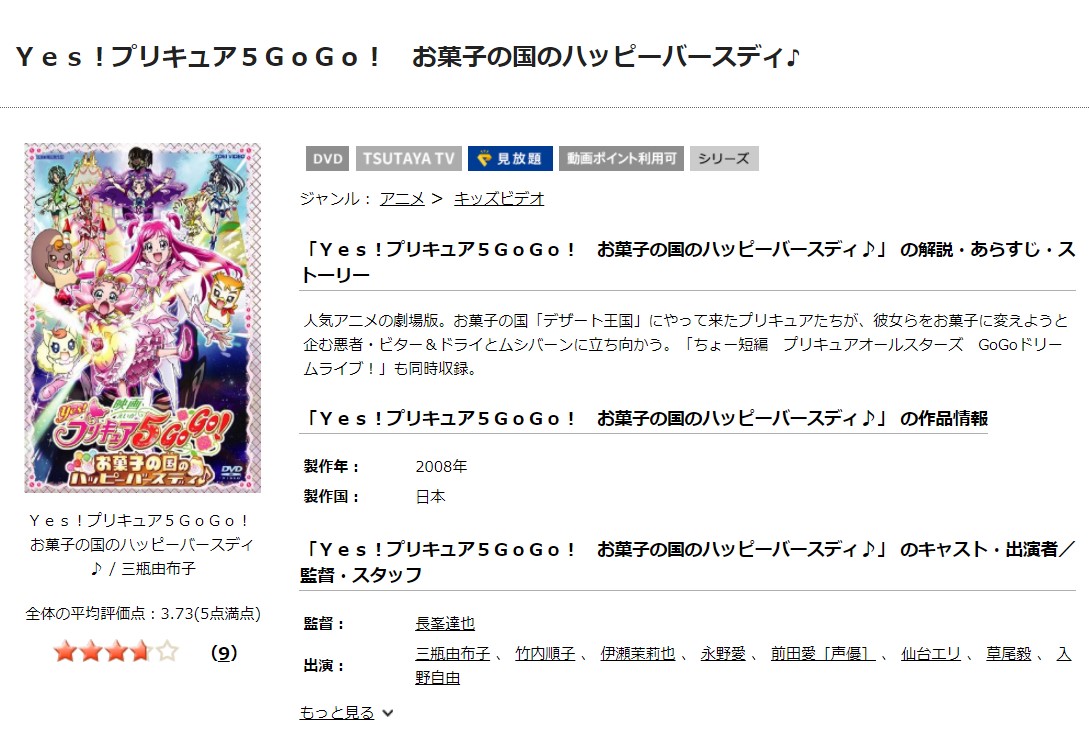
Task: Select the 見放題 crown badge
Action: click(510, 158)
